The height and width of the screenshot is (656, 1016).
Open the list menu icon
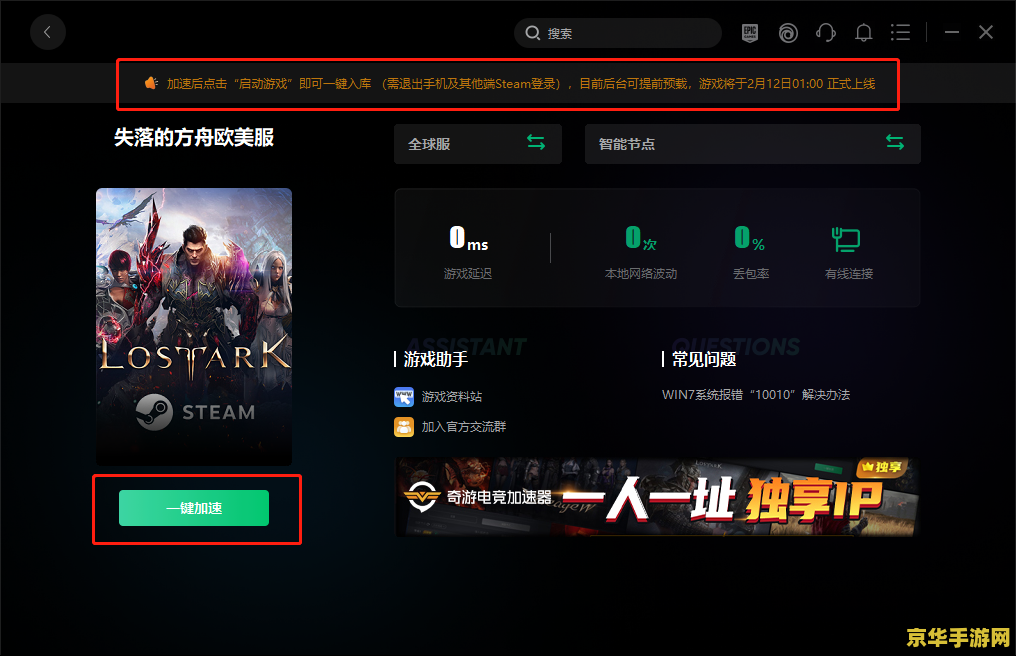point(900,32)
